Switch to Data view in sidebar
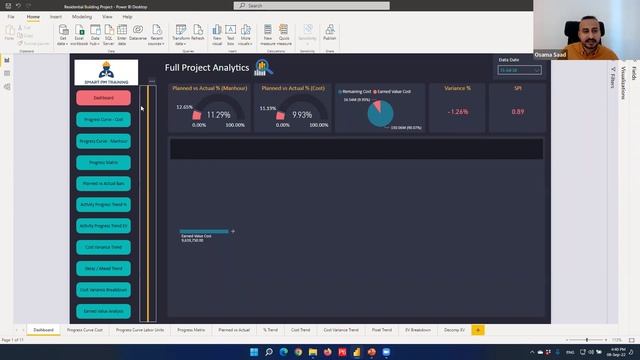 [7, 73]
